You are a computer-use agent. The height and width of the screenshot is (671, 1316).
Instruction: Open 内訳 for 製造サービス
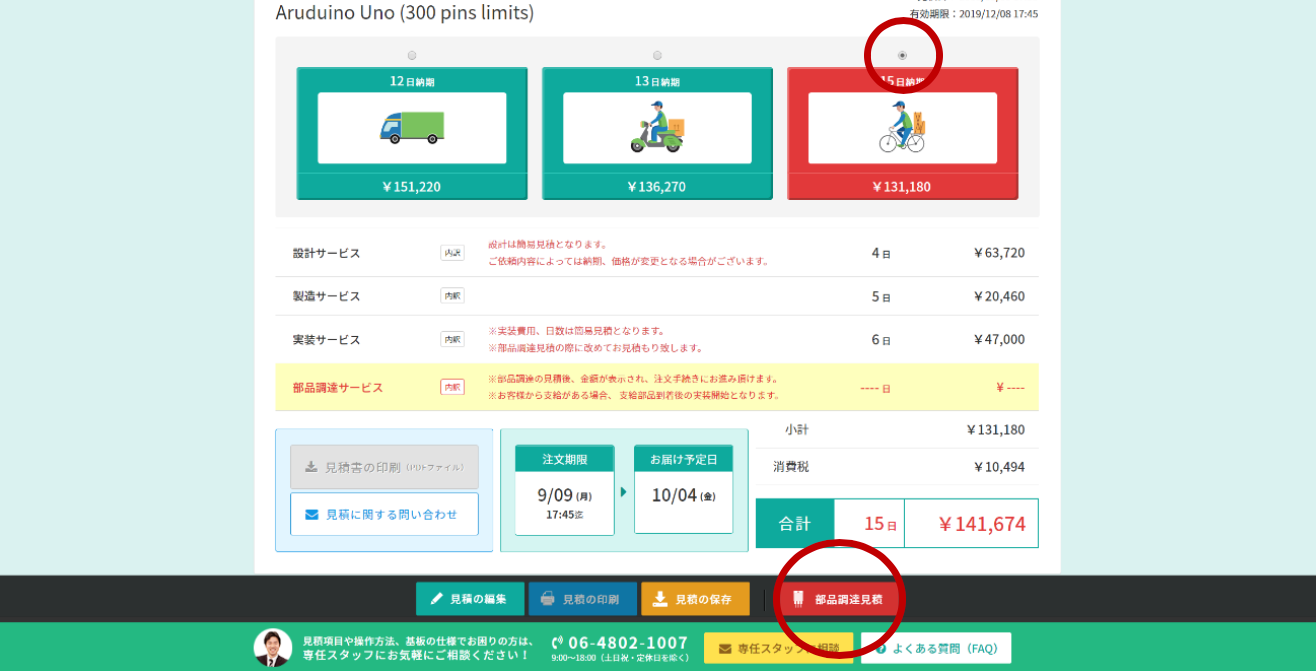[452, 296]
